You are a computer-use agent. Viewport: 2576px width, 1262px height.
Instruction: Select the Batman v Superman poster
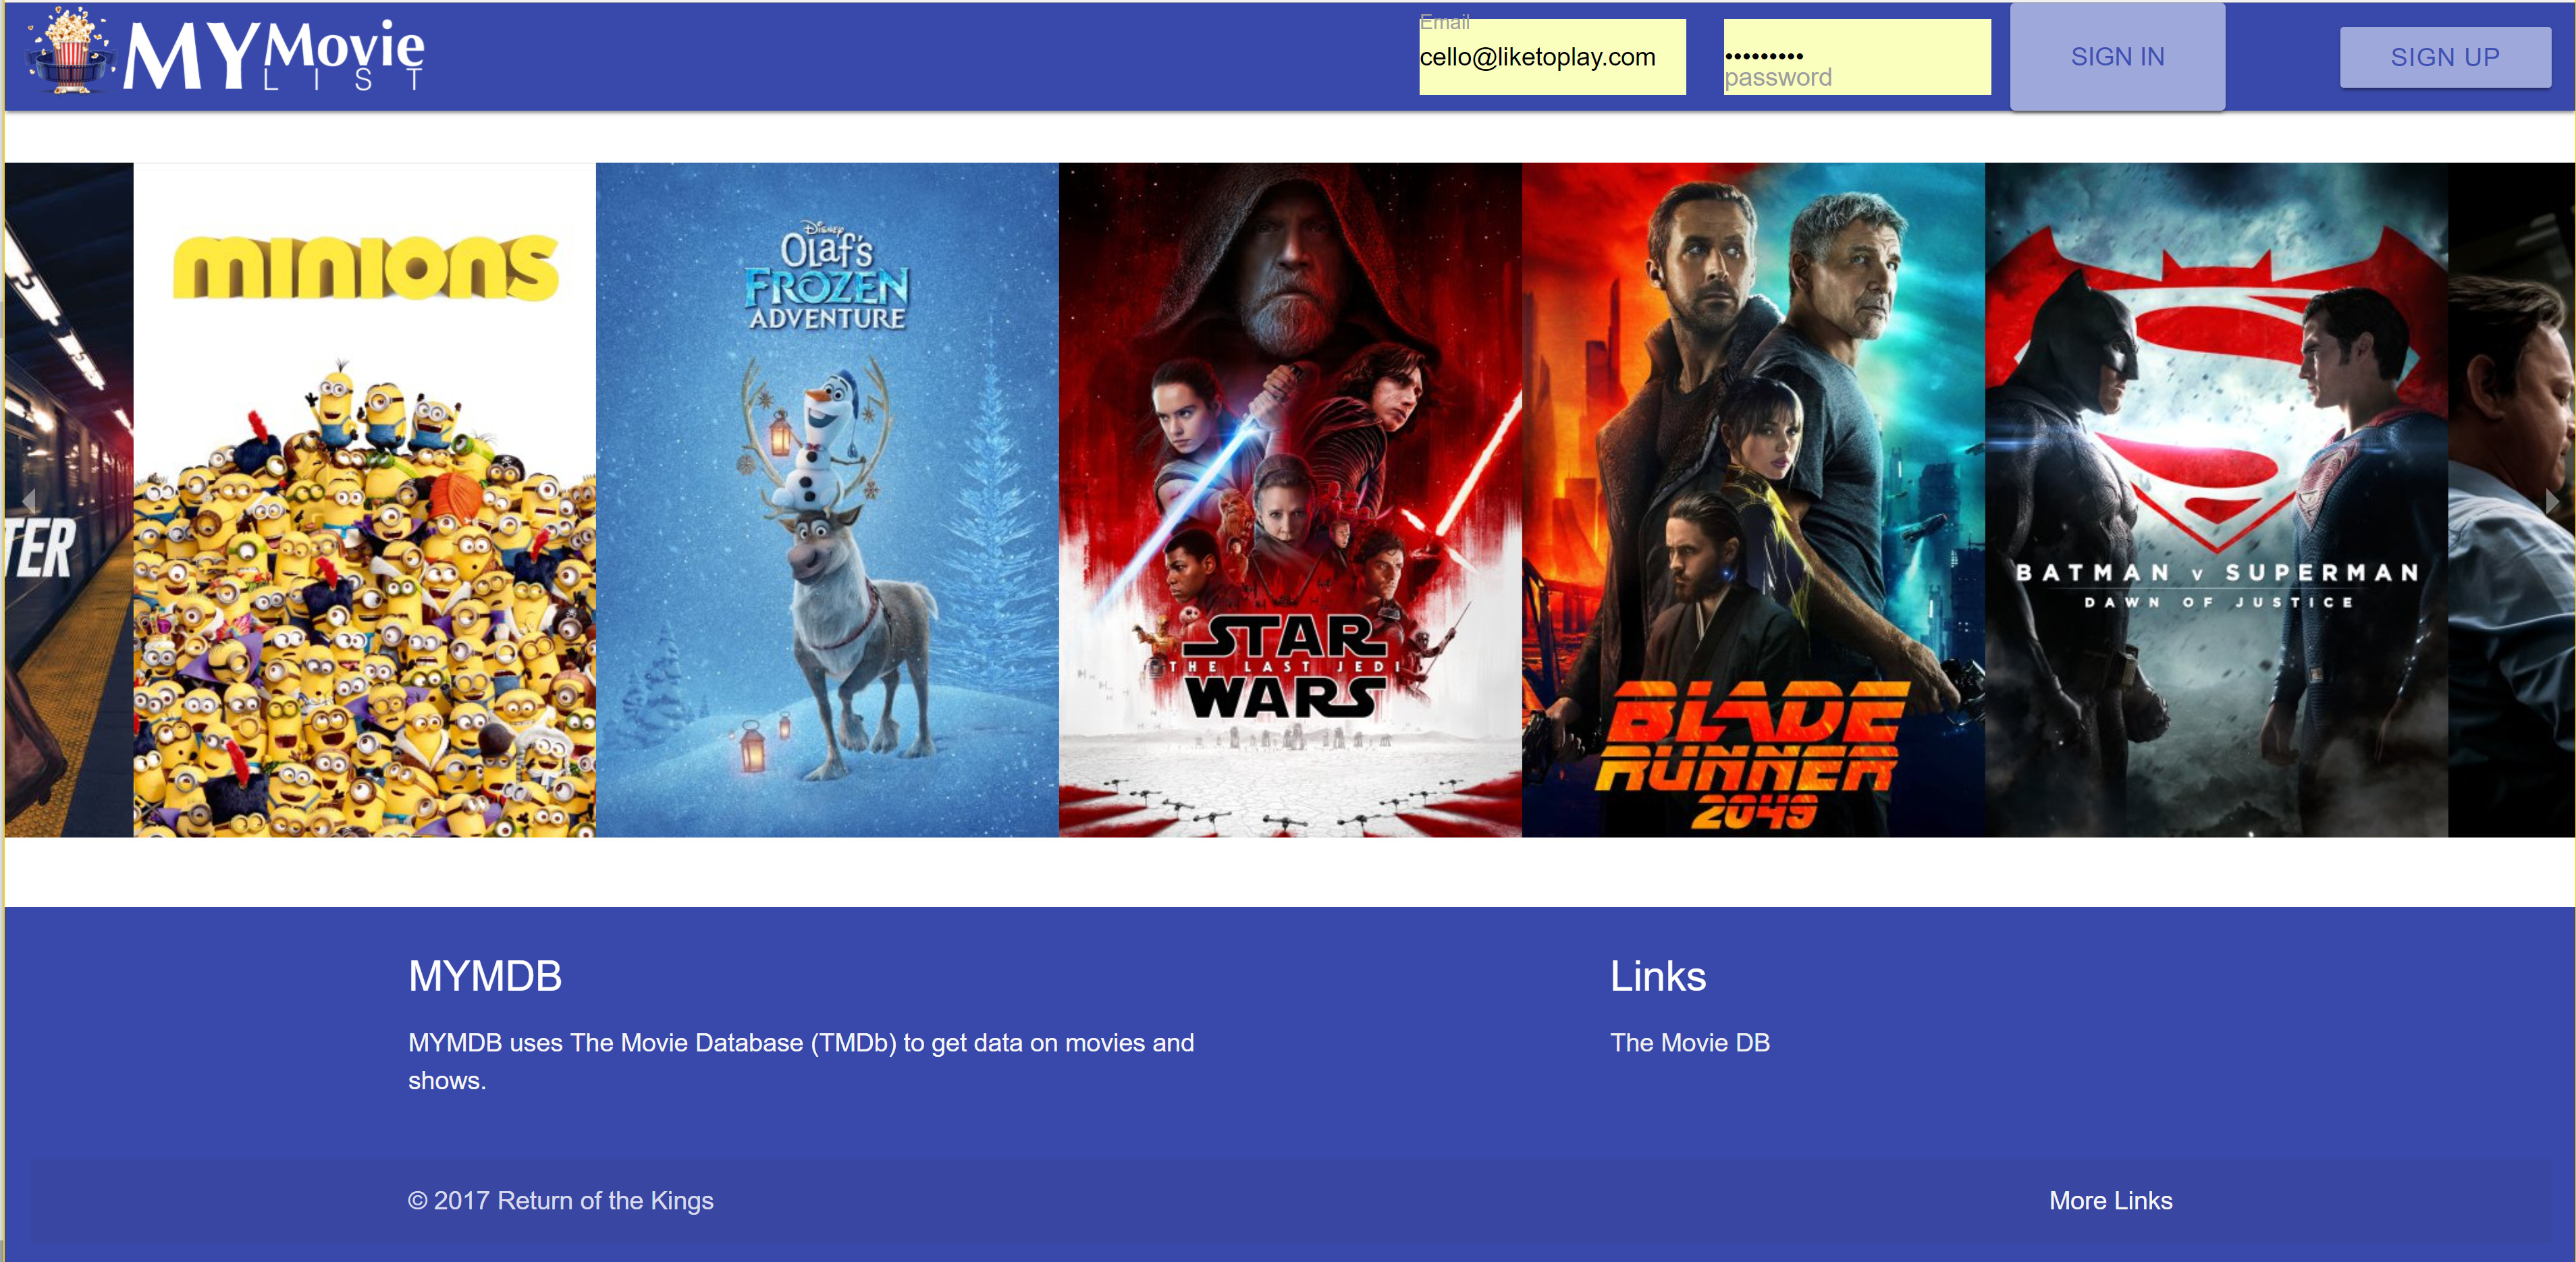pos(2215,500)
